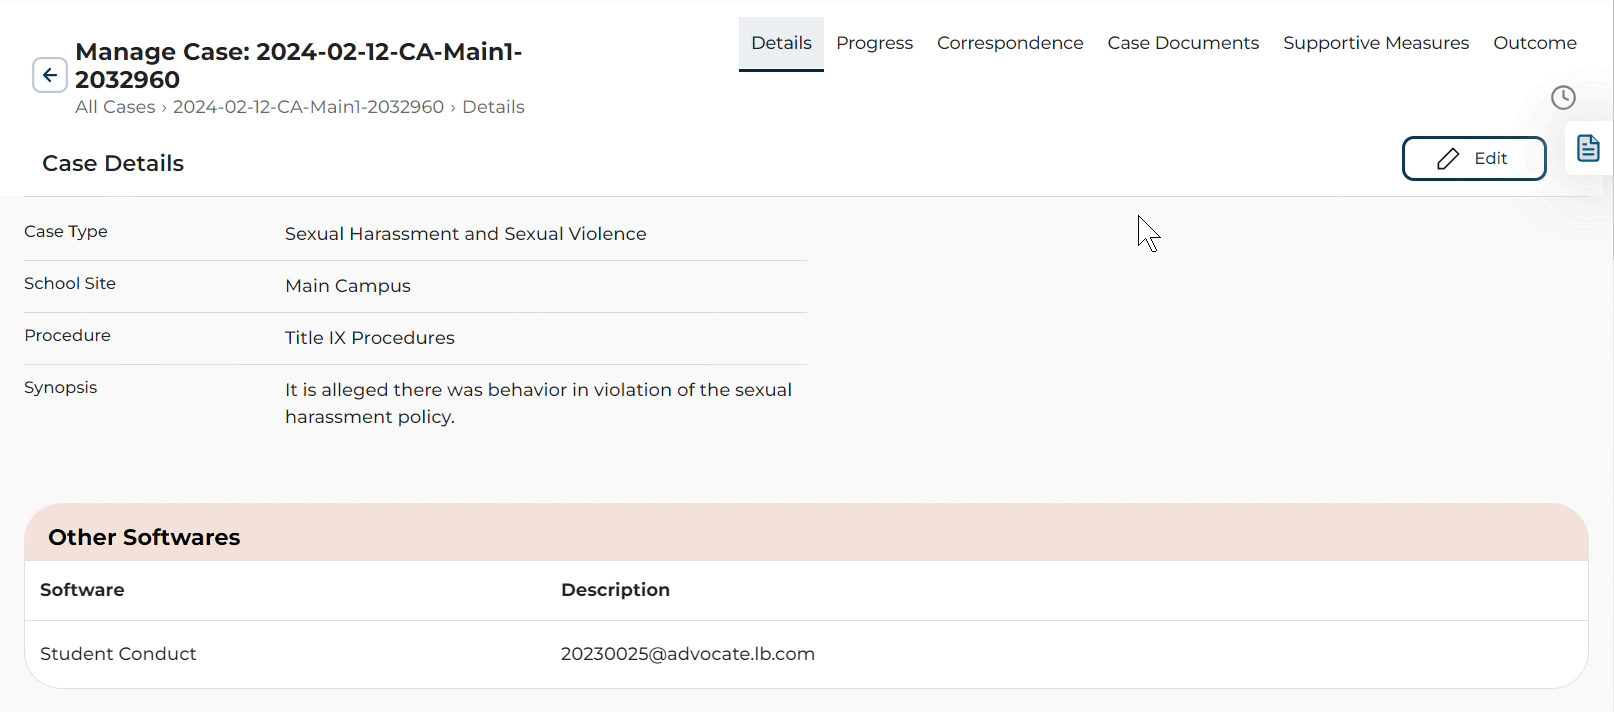Click the Software column header
Image resolution: width=1614 pixels, height=712 pixels.
tap(82, 590)
